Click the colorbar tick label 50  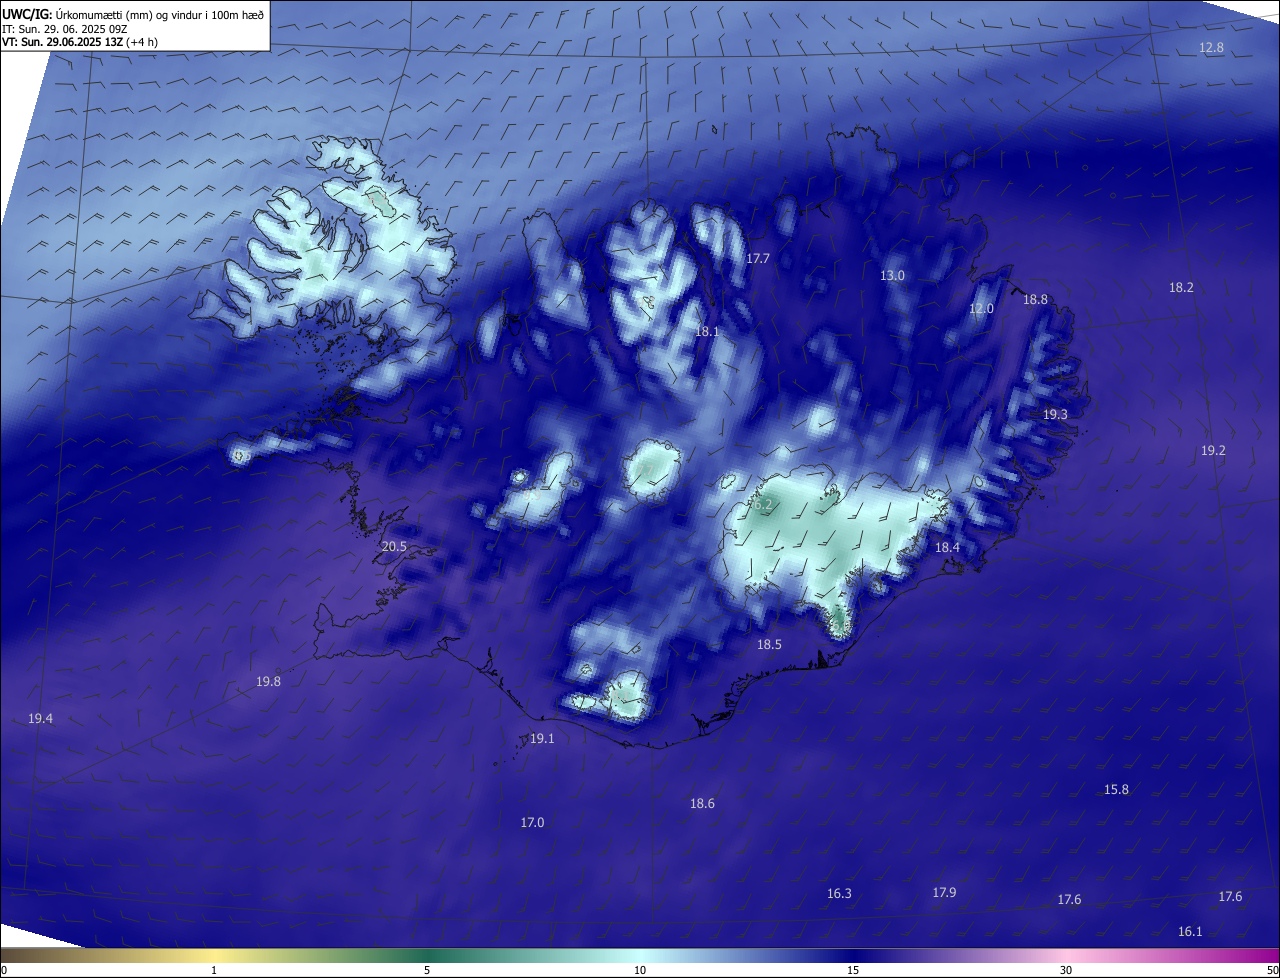[1272, 971]
